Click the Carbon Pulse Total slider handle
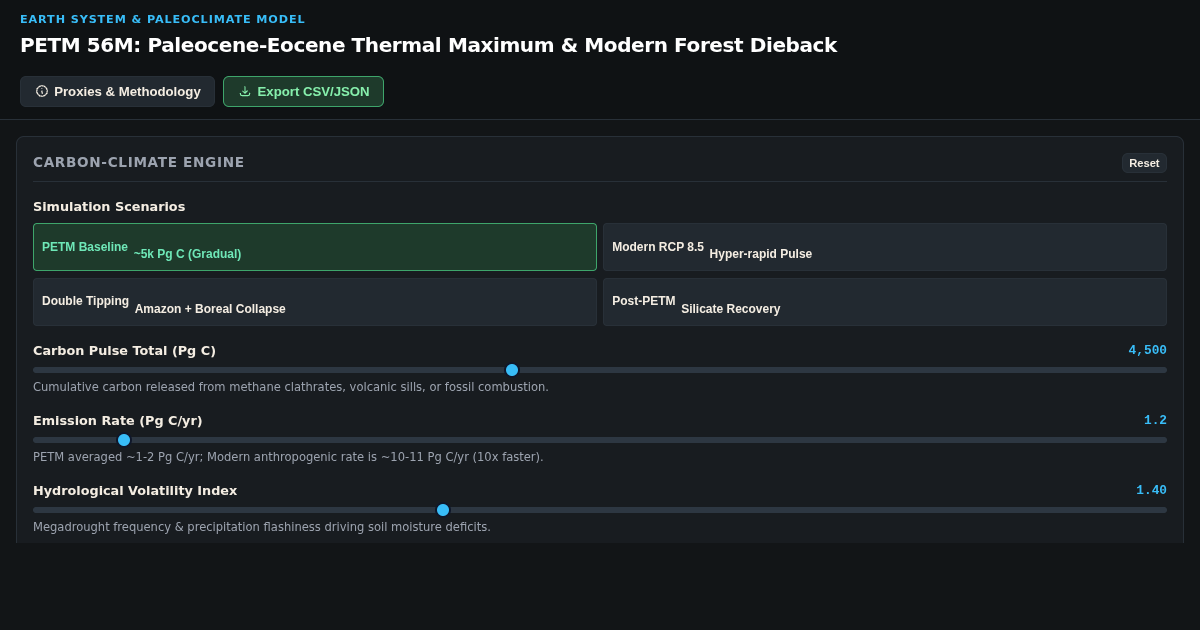The height and width of the screenshot is (630, 1200). pos(512,370)
